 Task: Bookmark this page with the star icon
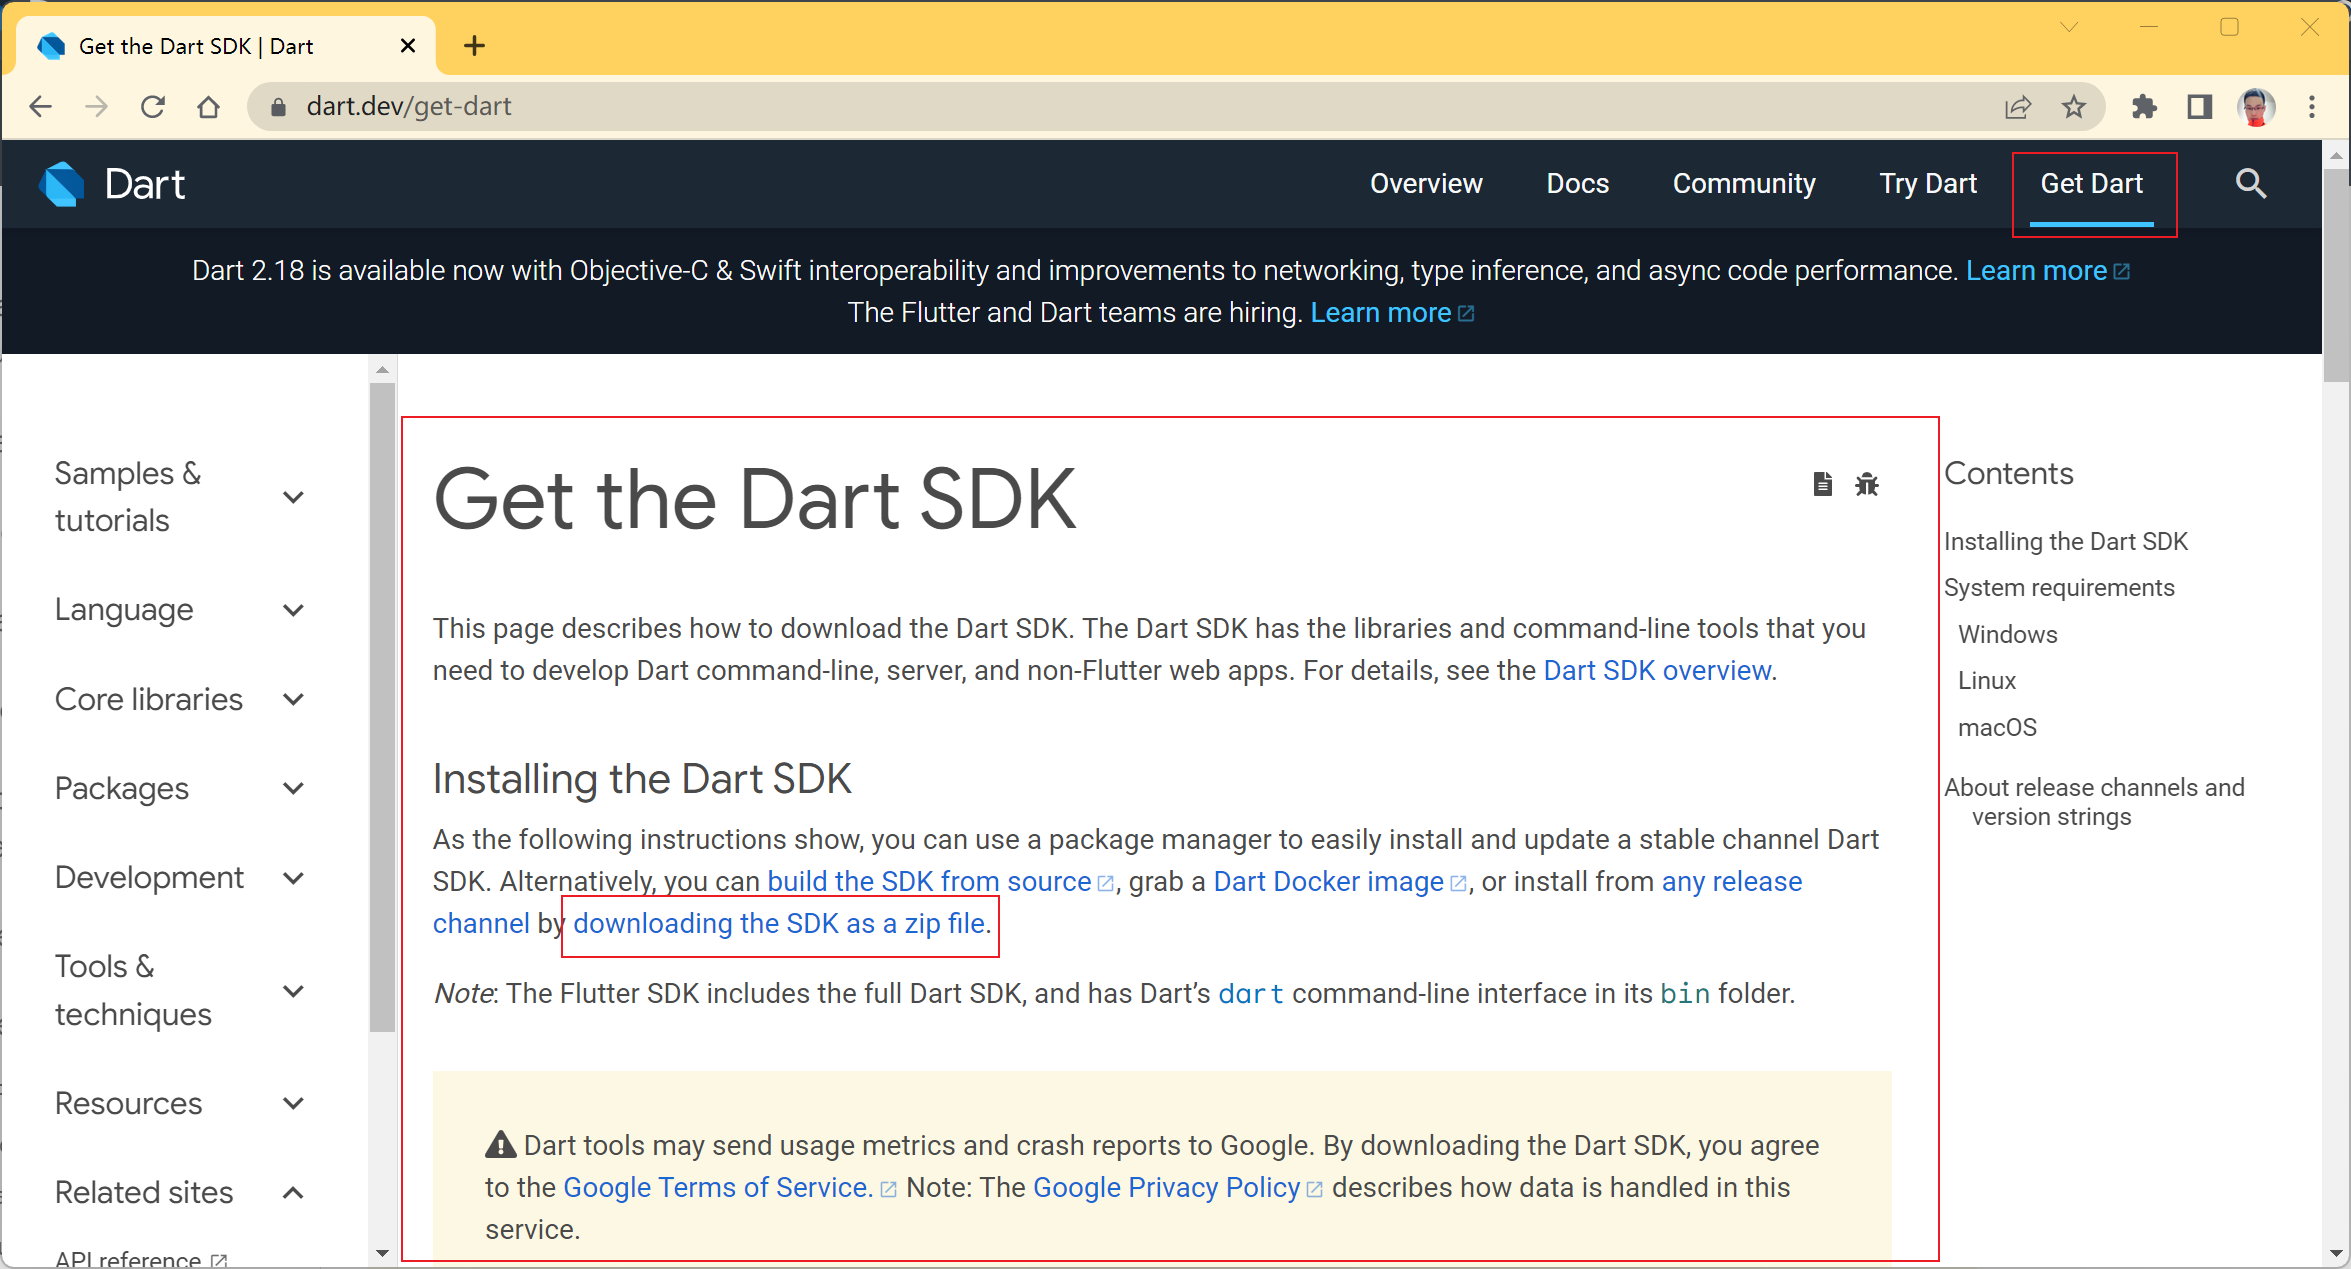coord(2074,107)
